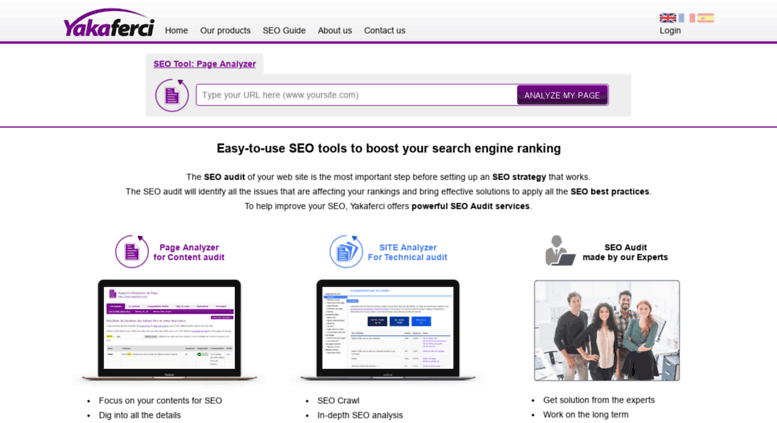
Task: Switch language to English via UK flag
Action: [667, 18]
